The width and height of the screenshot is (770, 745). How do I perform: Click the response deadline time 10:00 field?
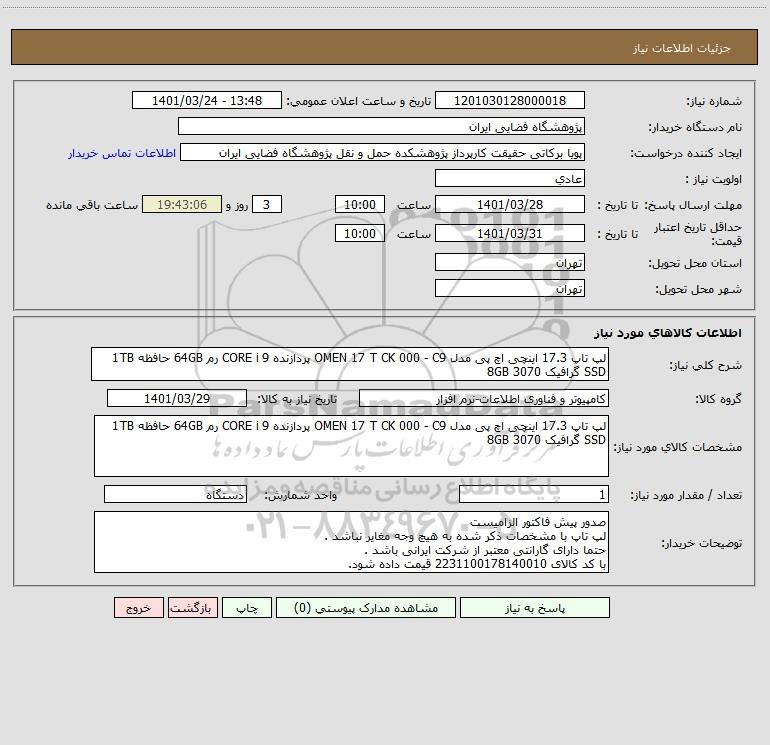click(359, 205)
